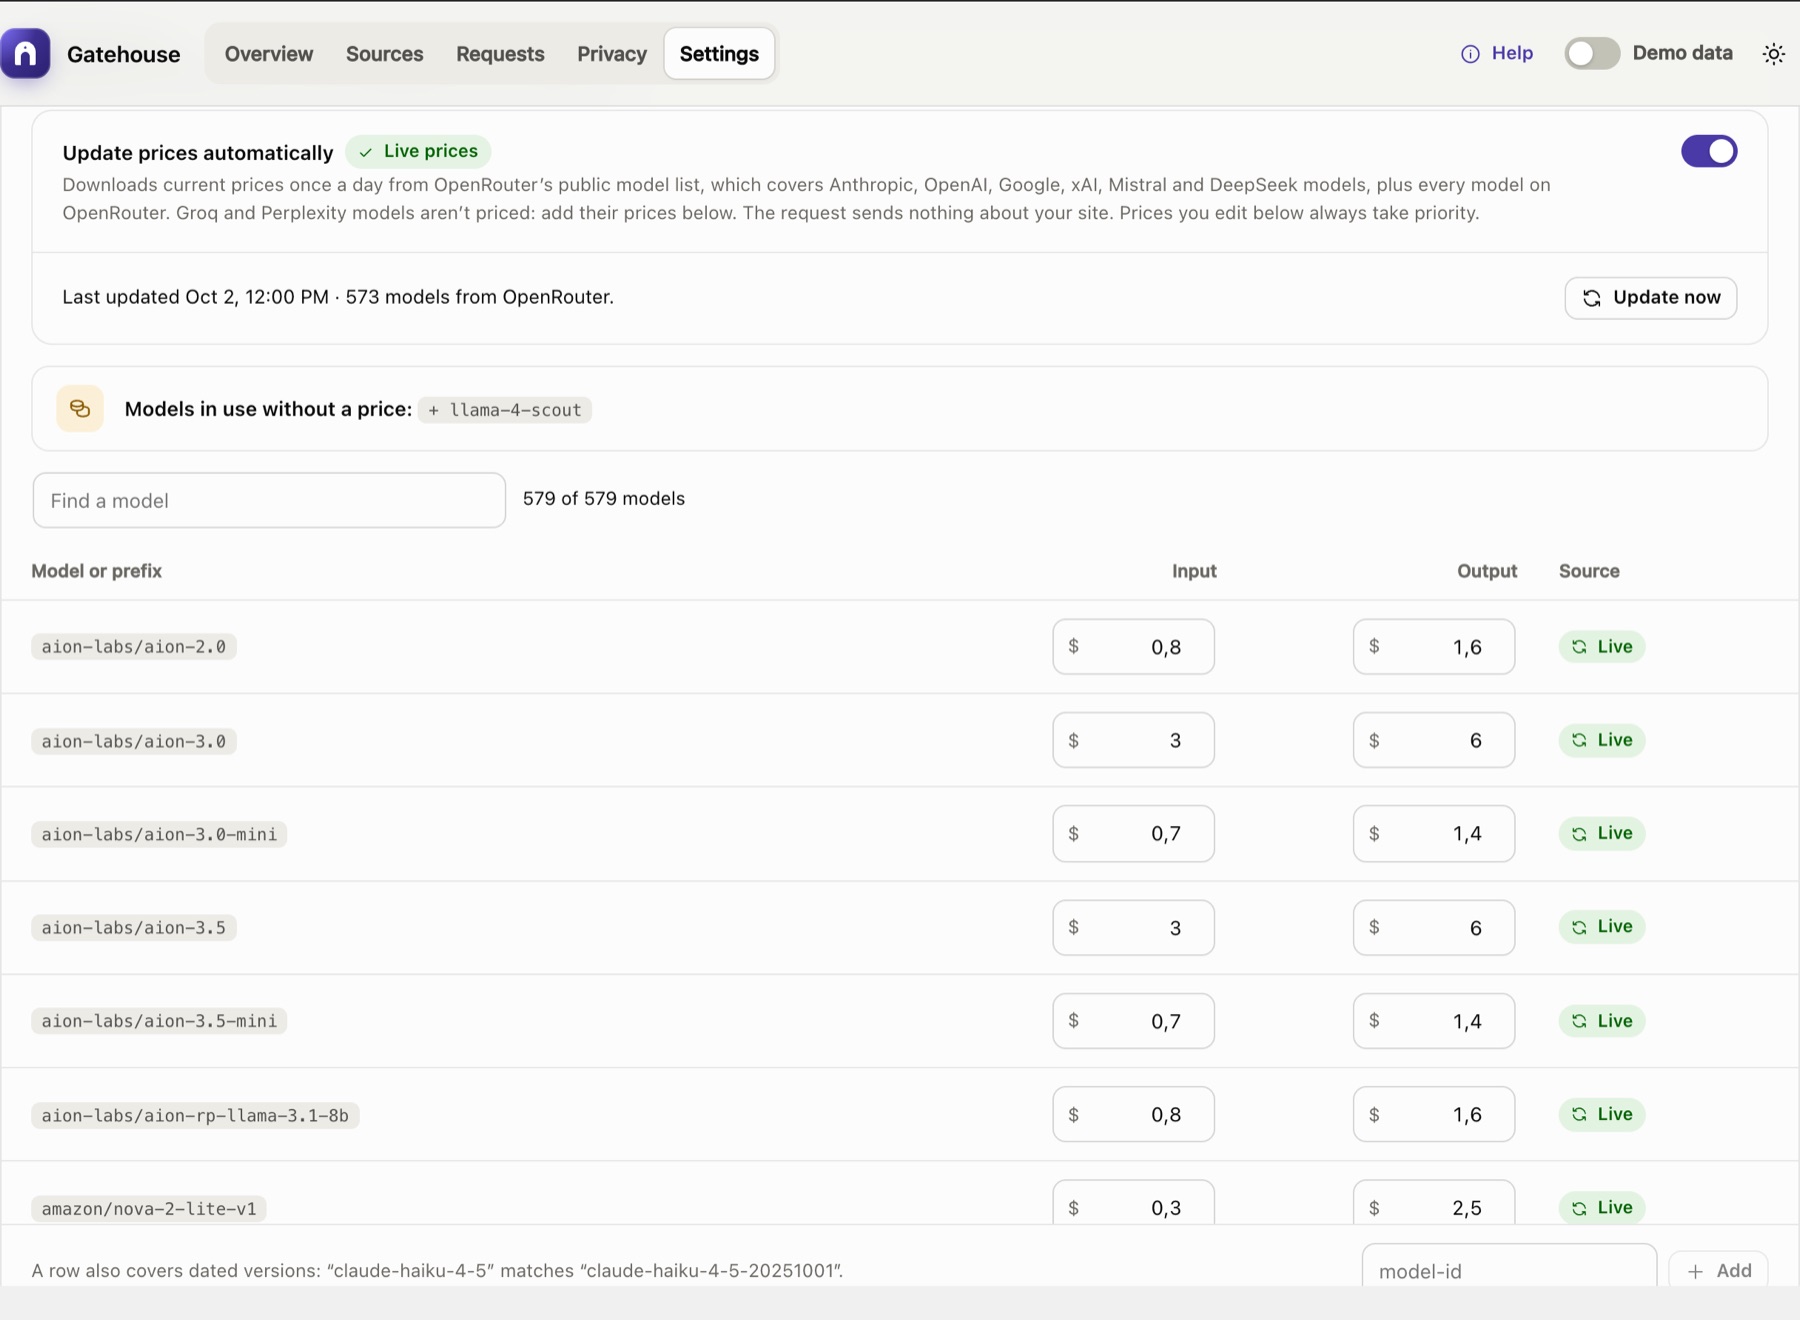Click the Live badge for aion-labs/aion-2.0
Screen dimensions: 1800x1320
[x=1601, y=647]
